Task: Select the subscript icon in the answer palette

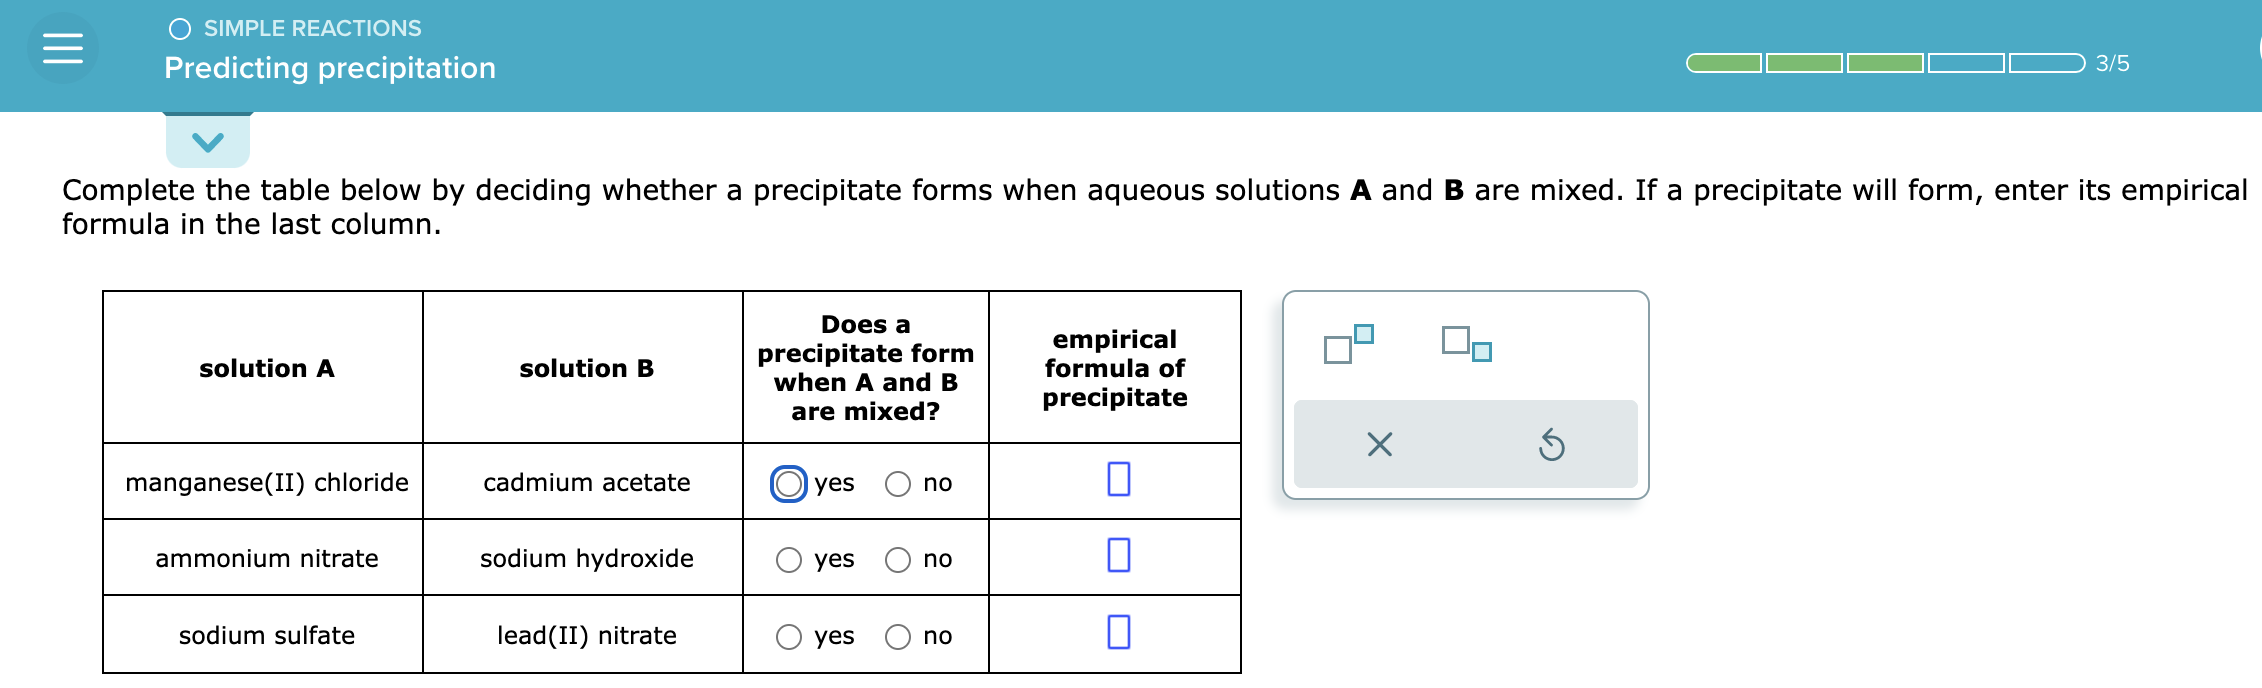Action: point(1463,345)
